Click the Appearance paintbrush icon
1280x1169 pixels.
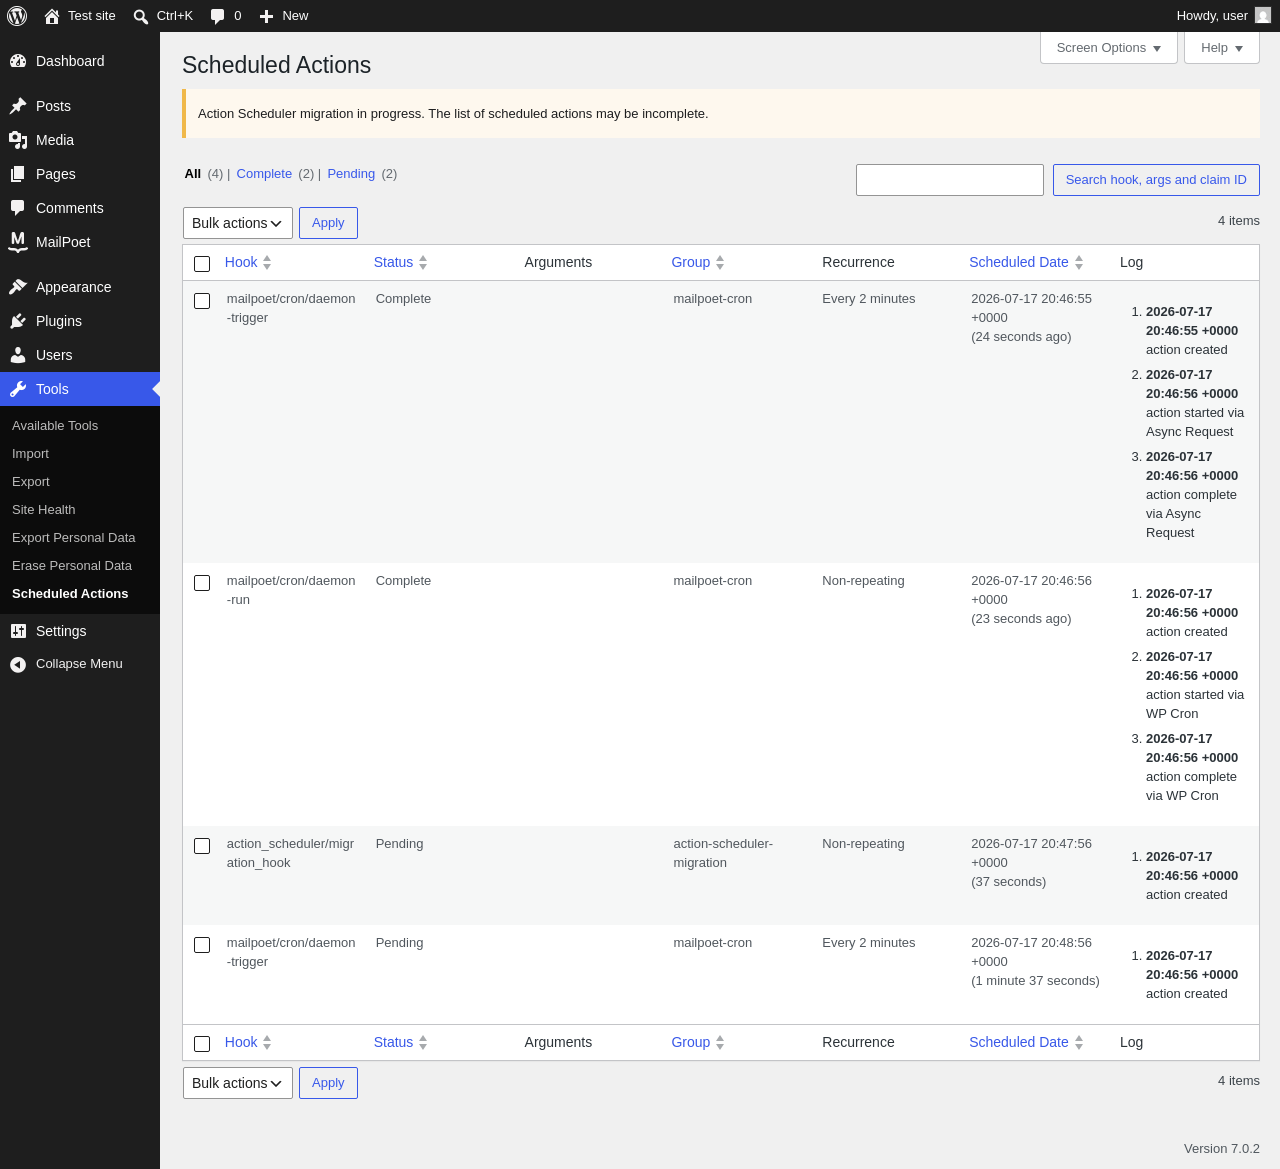pos(18,287)
